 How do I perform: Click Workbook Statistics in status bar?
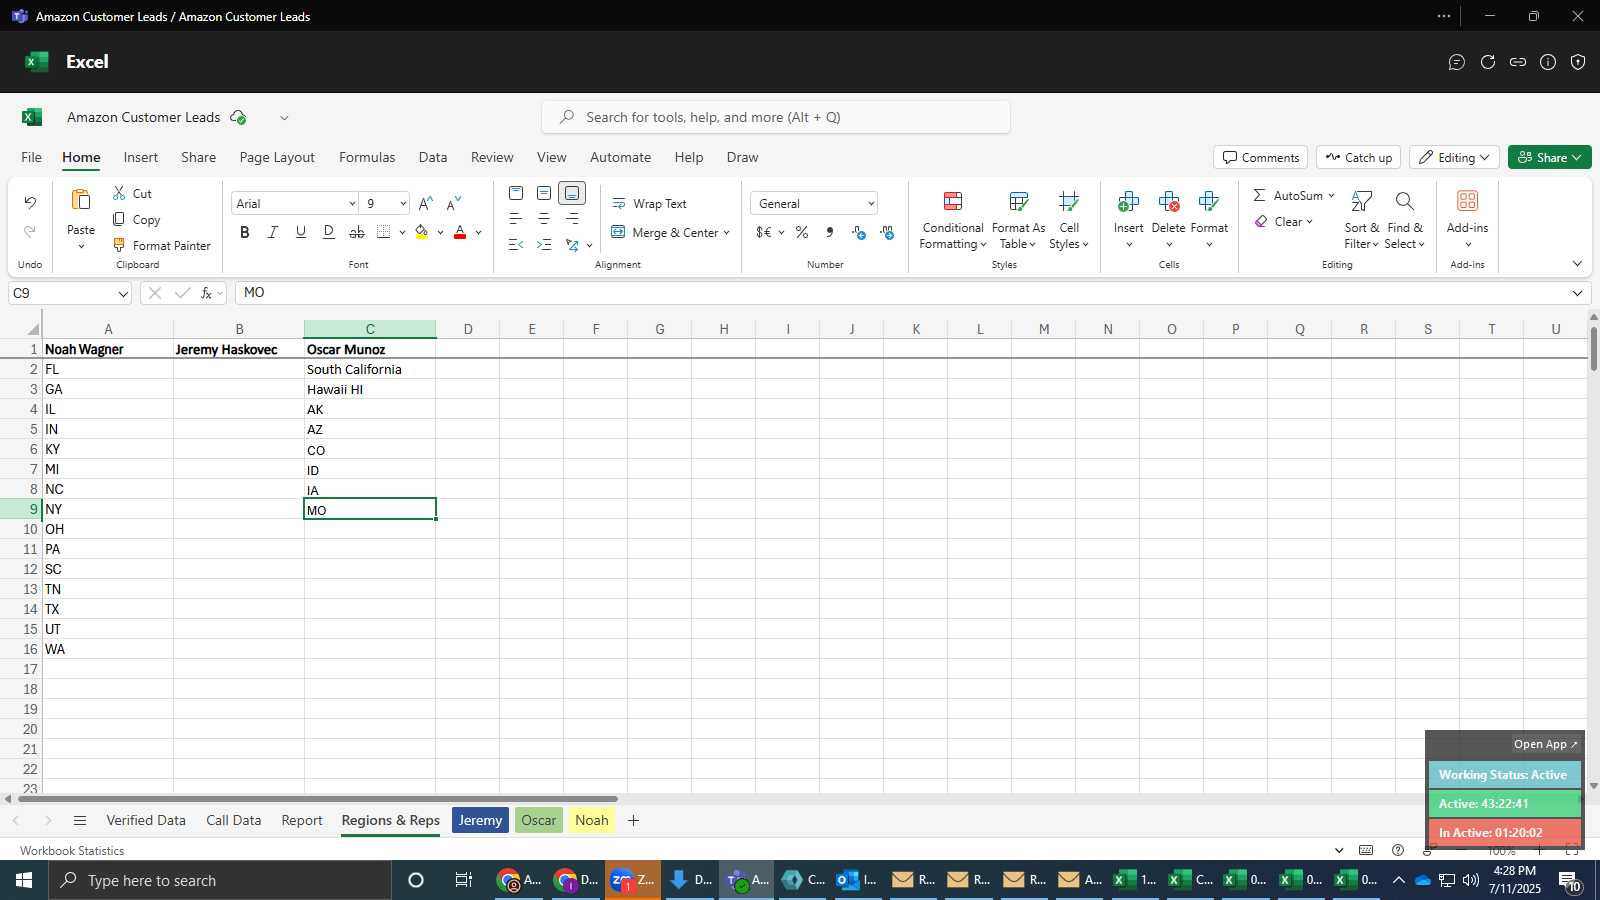pyautogui.click(x=72, y=851)
